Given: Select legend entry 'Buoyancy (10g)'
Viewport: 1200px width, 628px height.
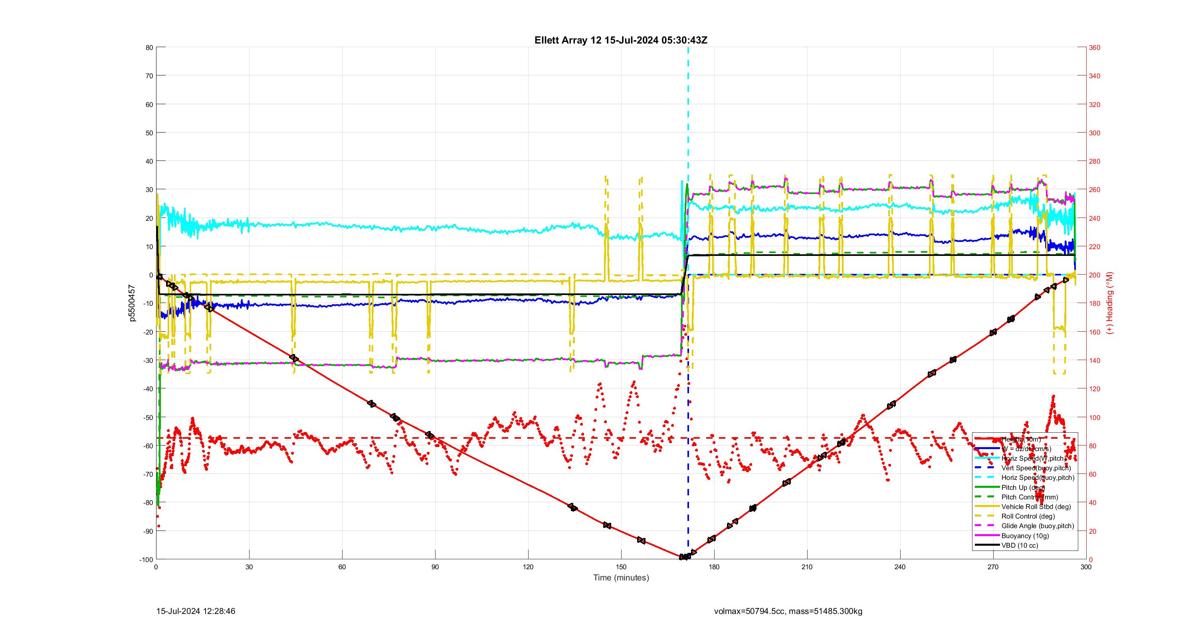Looking at the screenshot, I should tap(1025, 535).
